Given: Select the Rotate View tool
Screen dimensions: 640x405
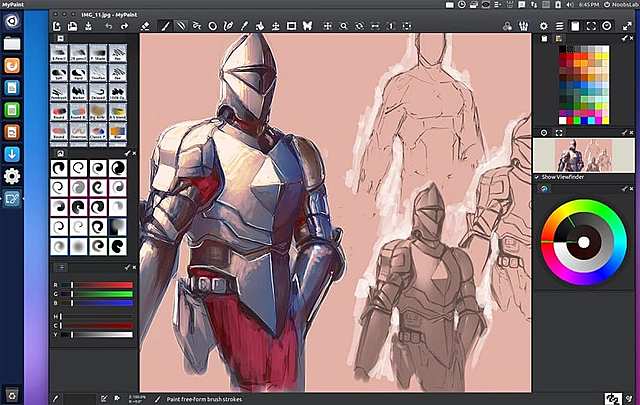Looking at the screenshot, I should click(359, 26).
